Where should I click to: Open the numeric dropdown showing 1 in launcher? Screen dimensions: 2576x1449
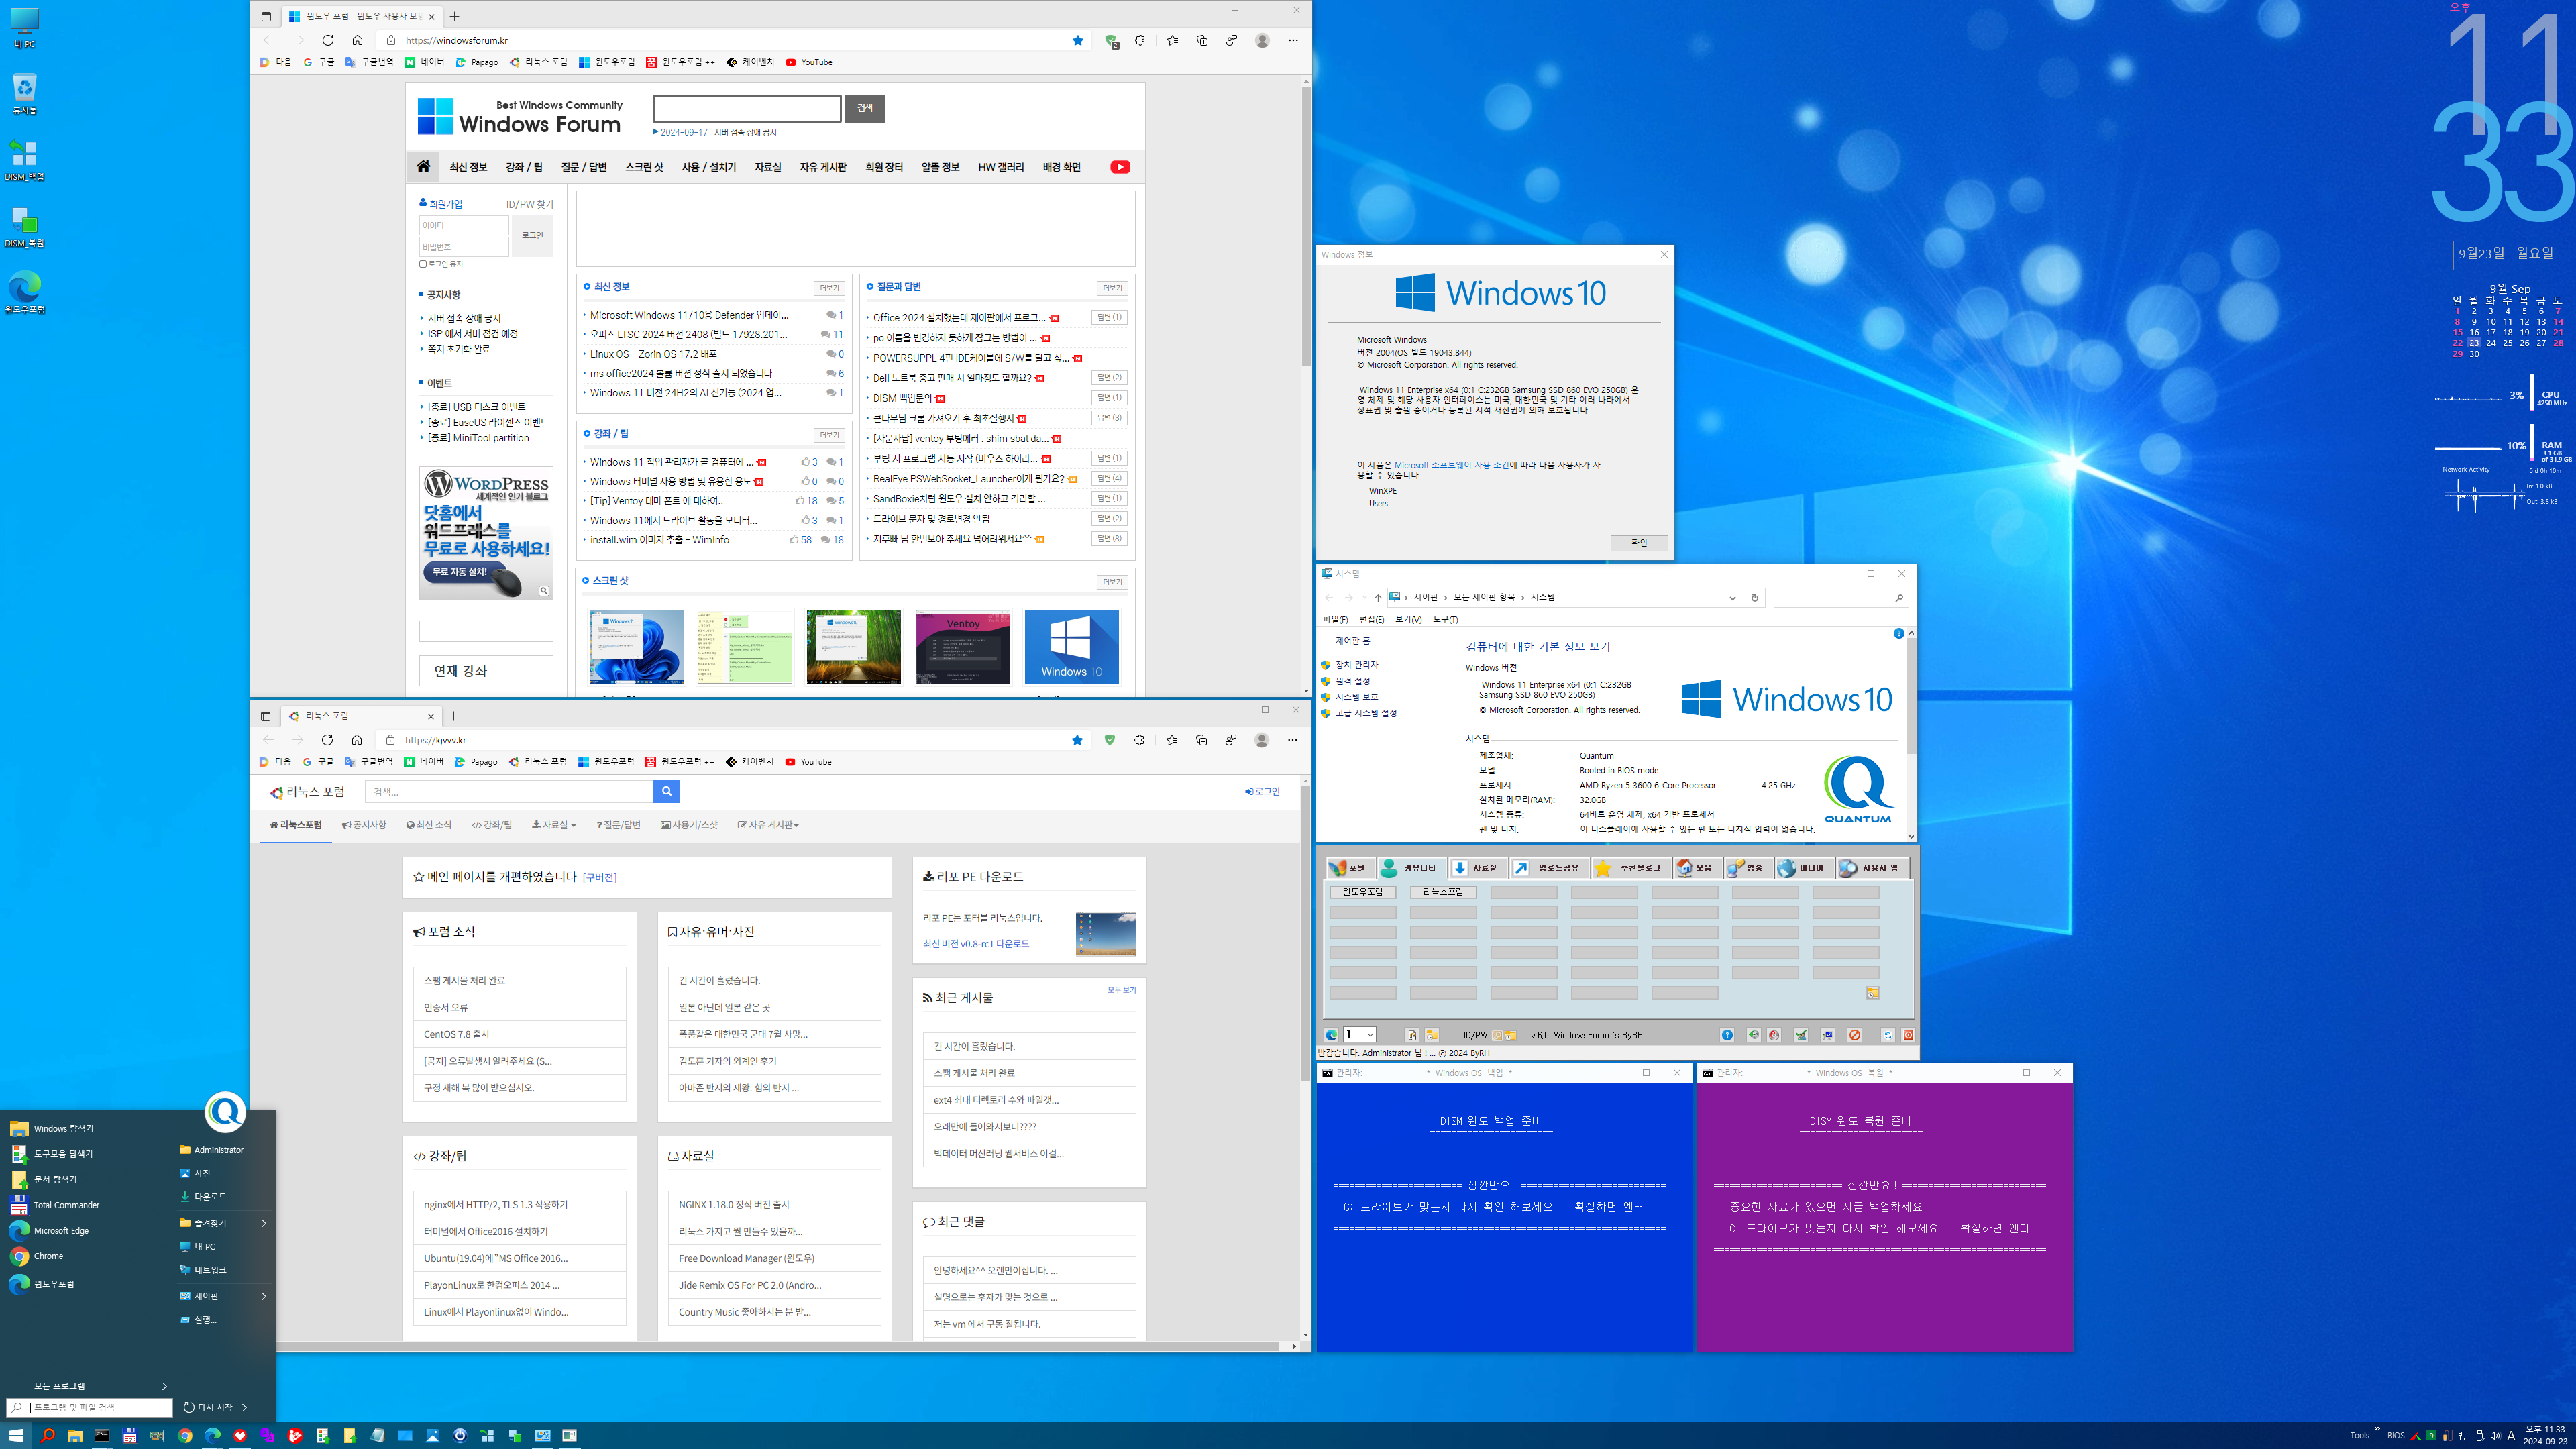[x=1360, y=1035]
